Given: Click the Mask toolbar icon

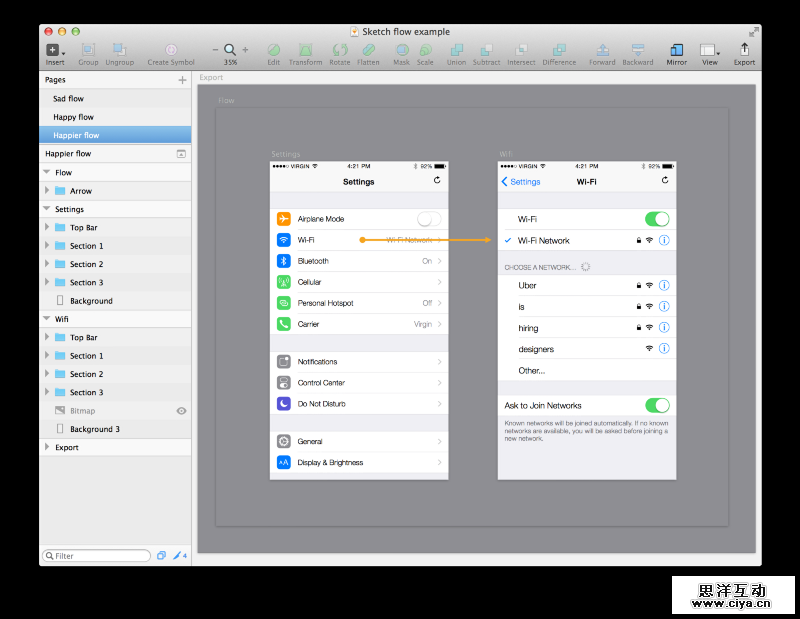Looking at the screenshot, I should point(401,47).
